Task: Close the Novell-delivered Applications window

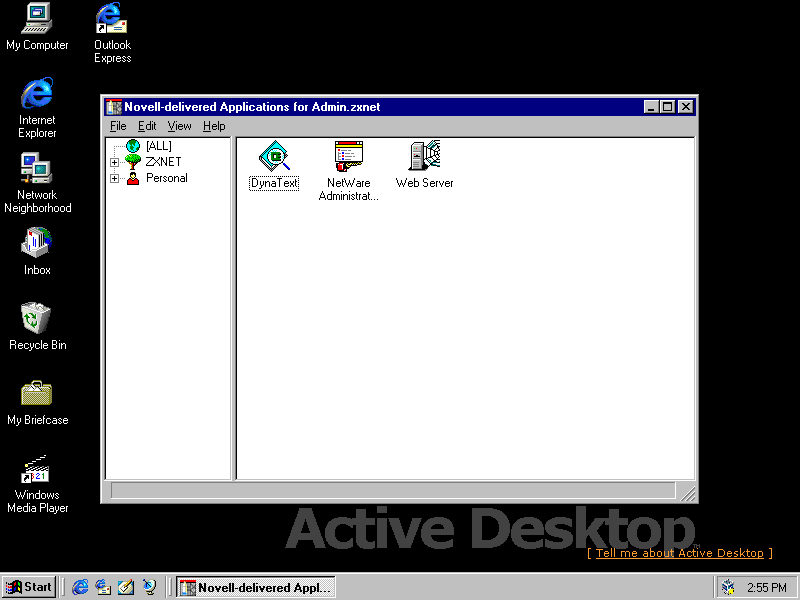Action: [686, 107]
